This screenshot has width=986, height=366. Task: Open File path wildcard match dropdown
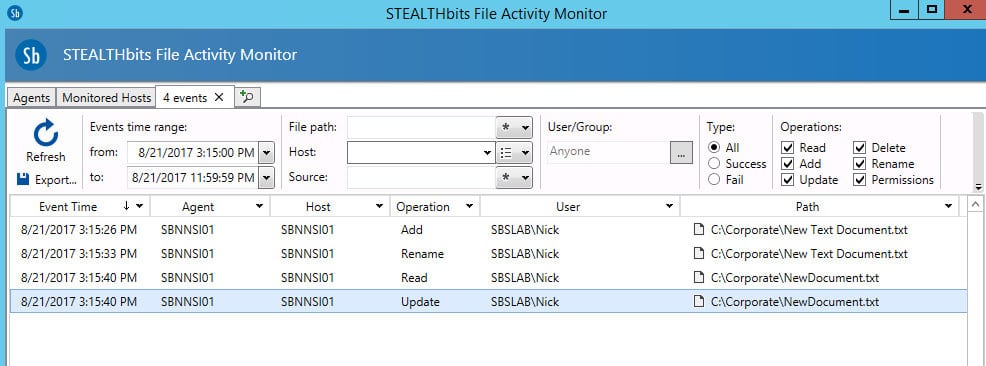click(x=514, y=128)
